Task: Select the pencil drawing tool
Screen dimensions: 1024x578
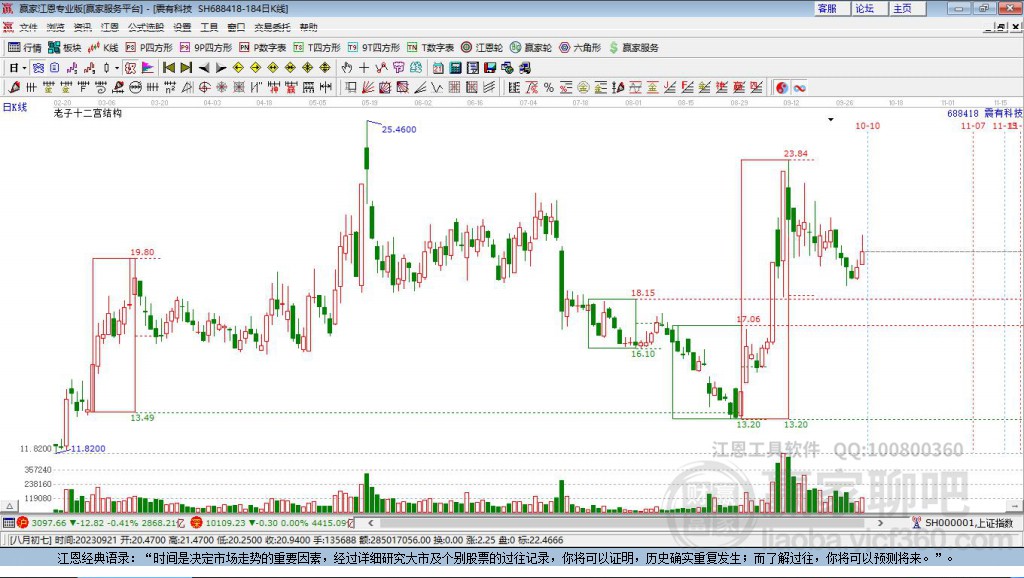Action: point(14,87)
